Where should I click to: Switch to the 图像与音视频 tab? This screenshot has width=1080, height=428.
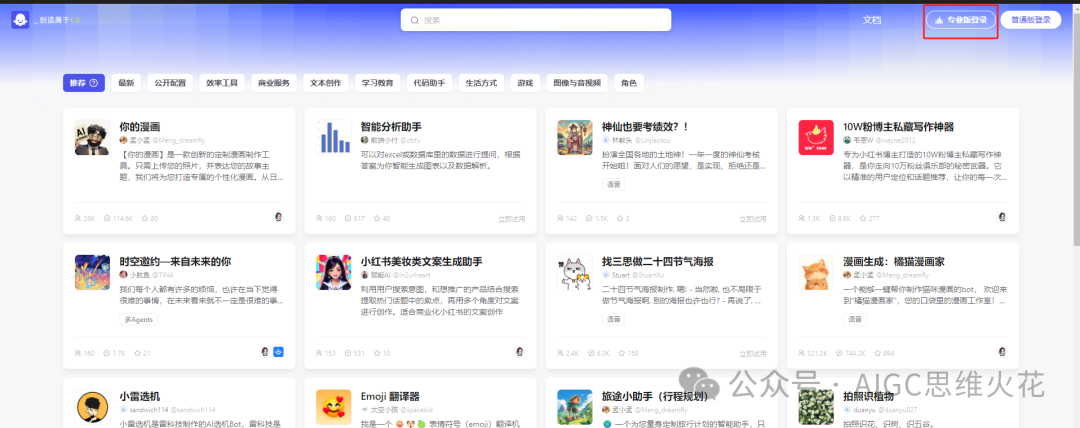(577, 83)
